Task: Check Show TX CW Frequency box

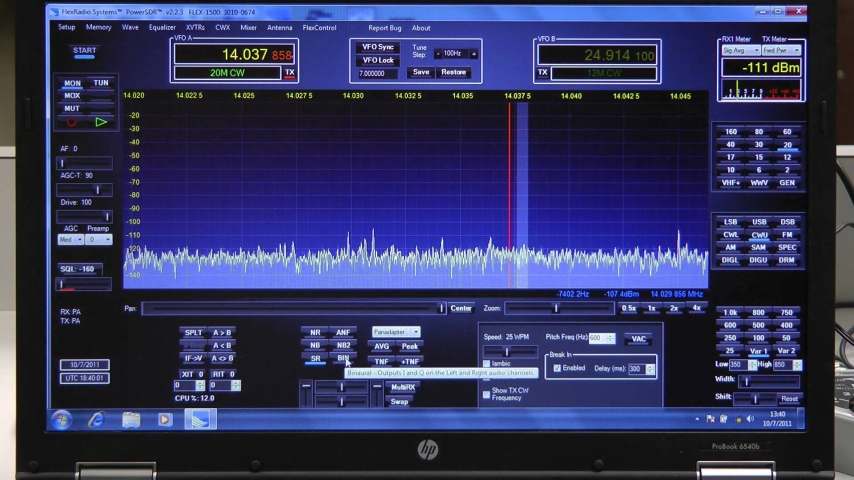Action: point(486,394)
